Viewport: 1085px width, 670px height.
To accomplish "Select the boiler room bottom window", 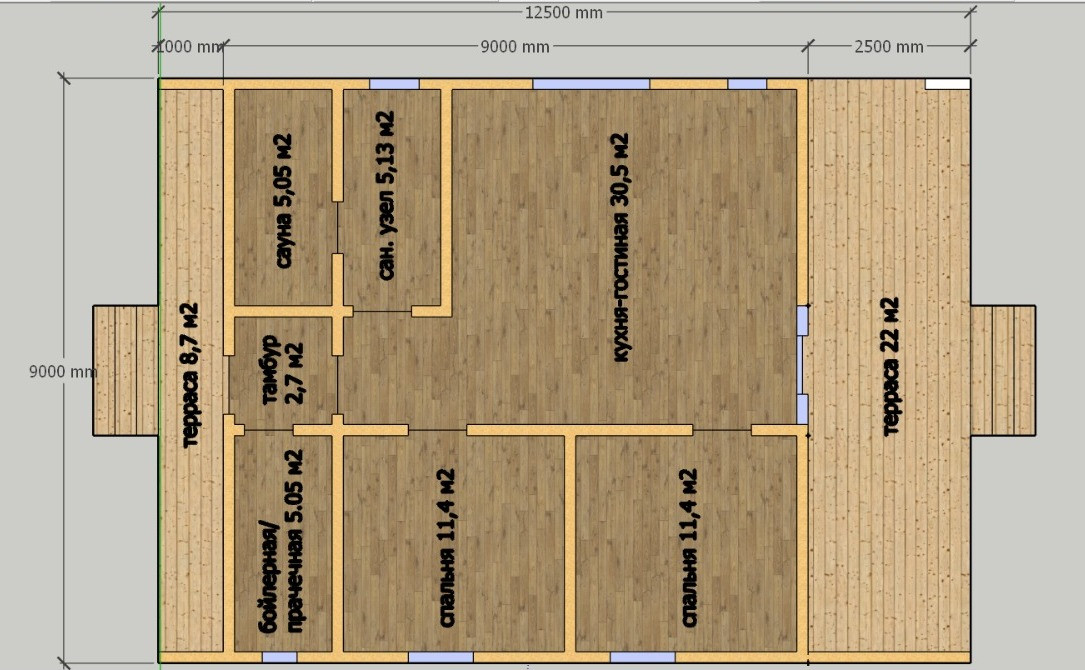I will click(x=280, y=657).
